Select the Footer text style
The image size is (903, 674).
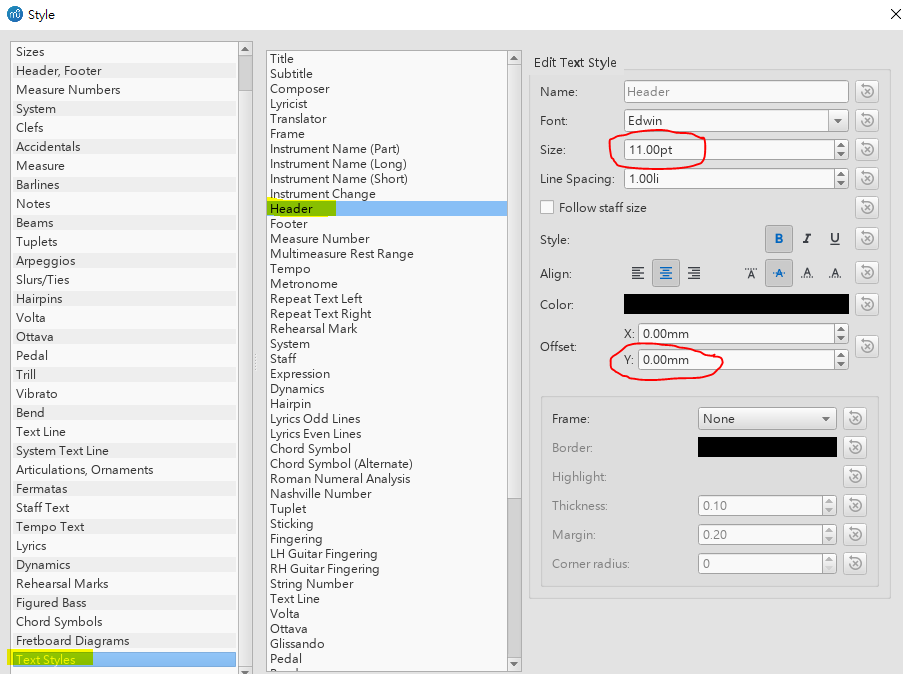(x=387, y=224)
